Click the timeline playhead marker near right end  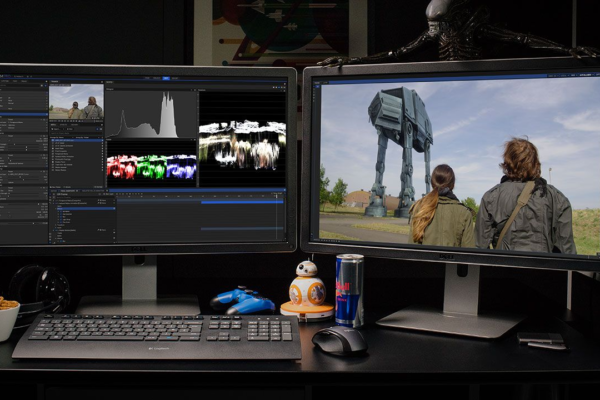point(277,196)
